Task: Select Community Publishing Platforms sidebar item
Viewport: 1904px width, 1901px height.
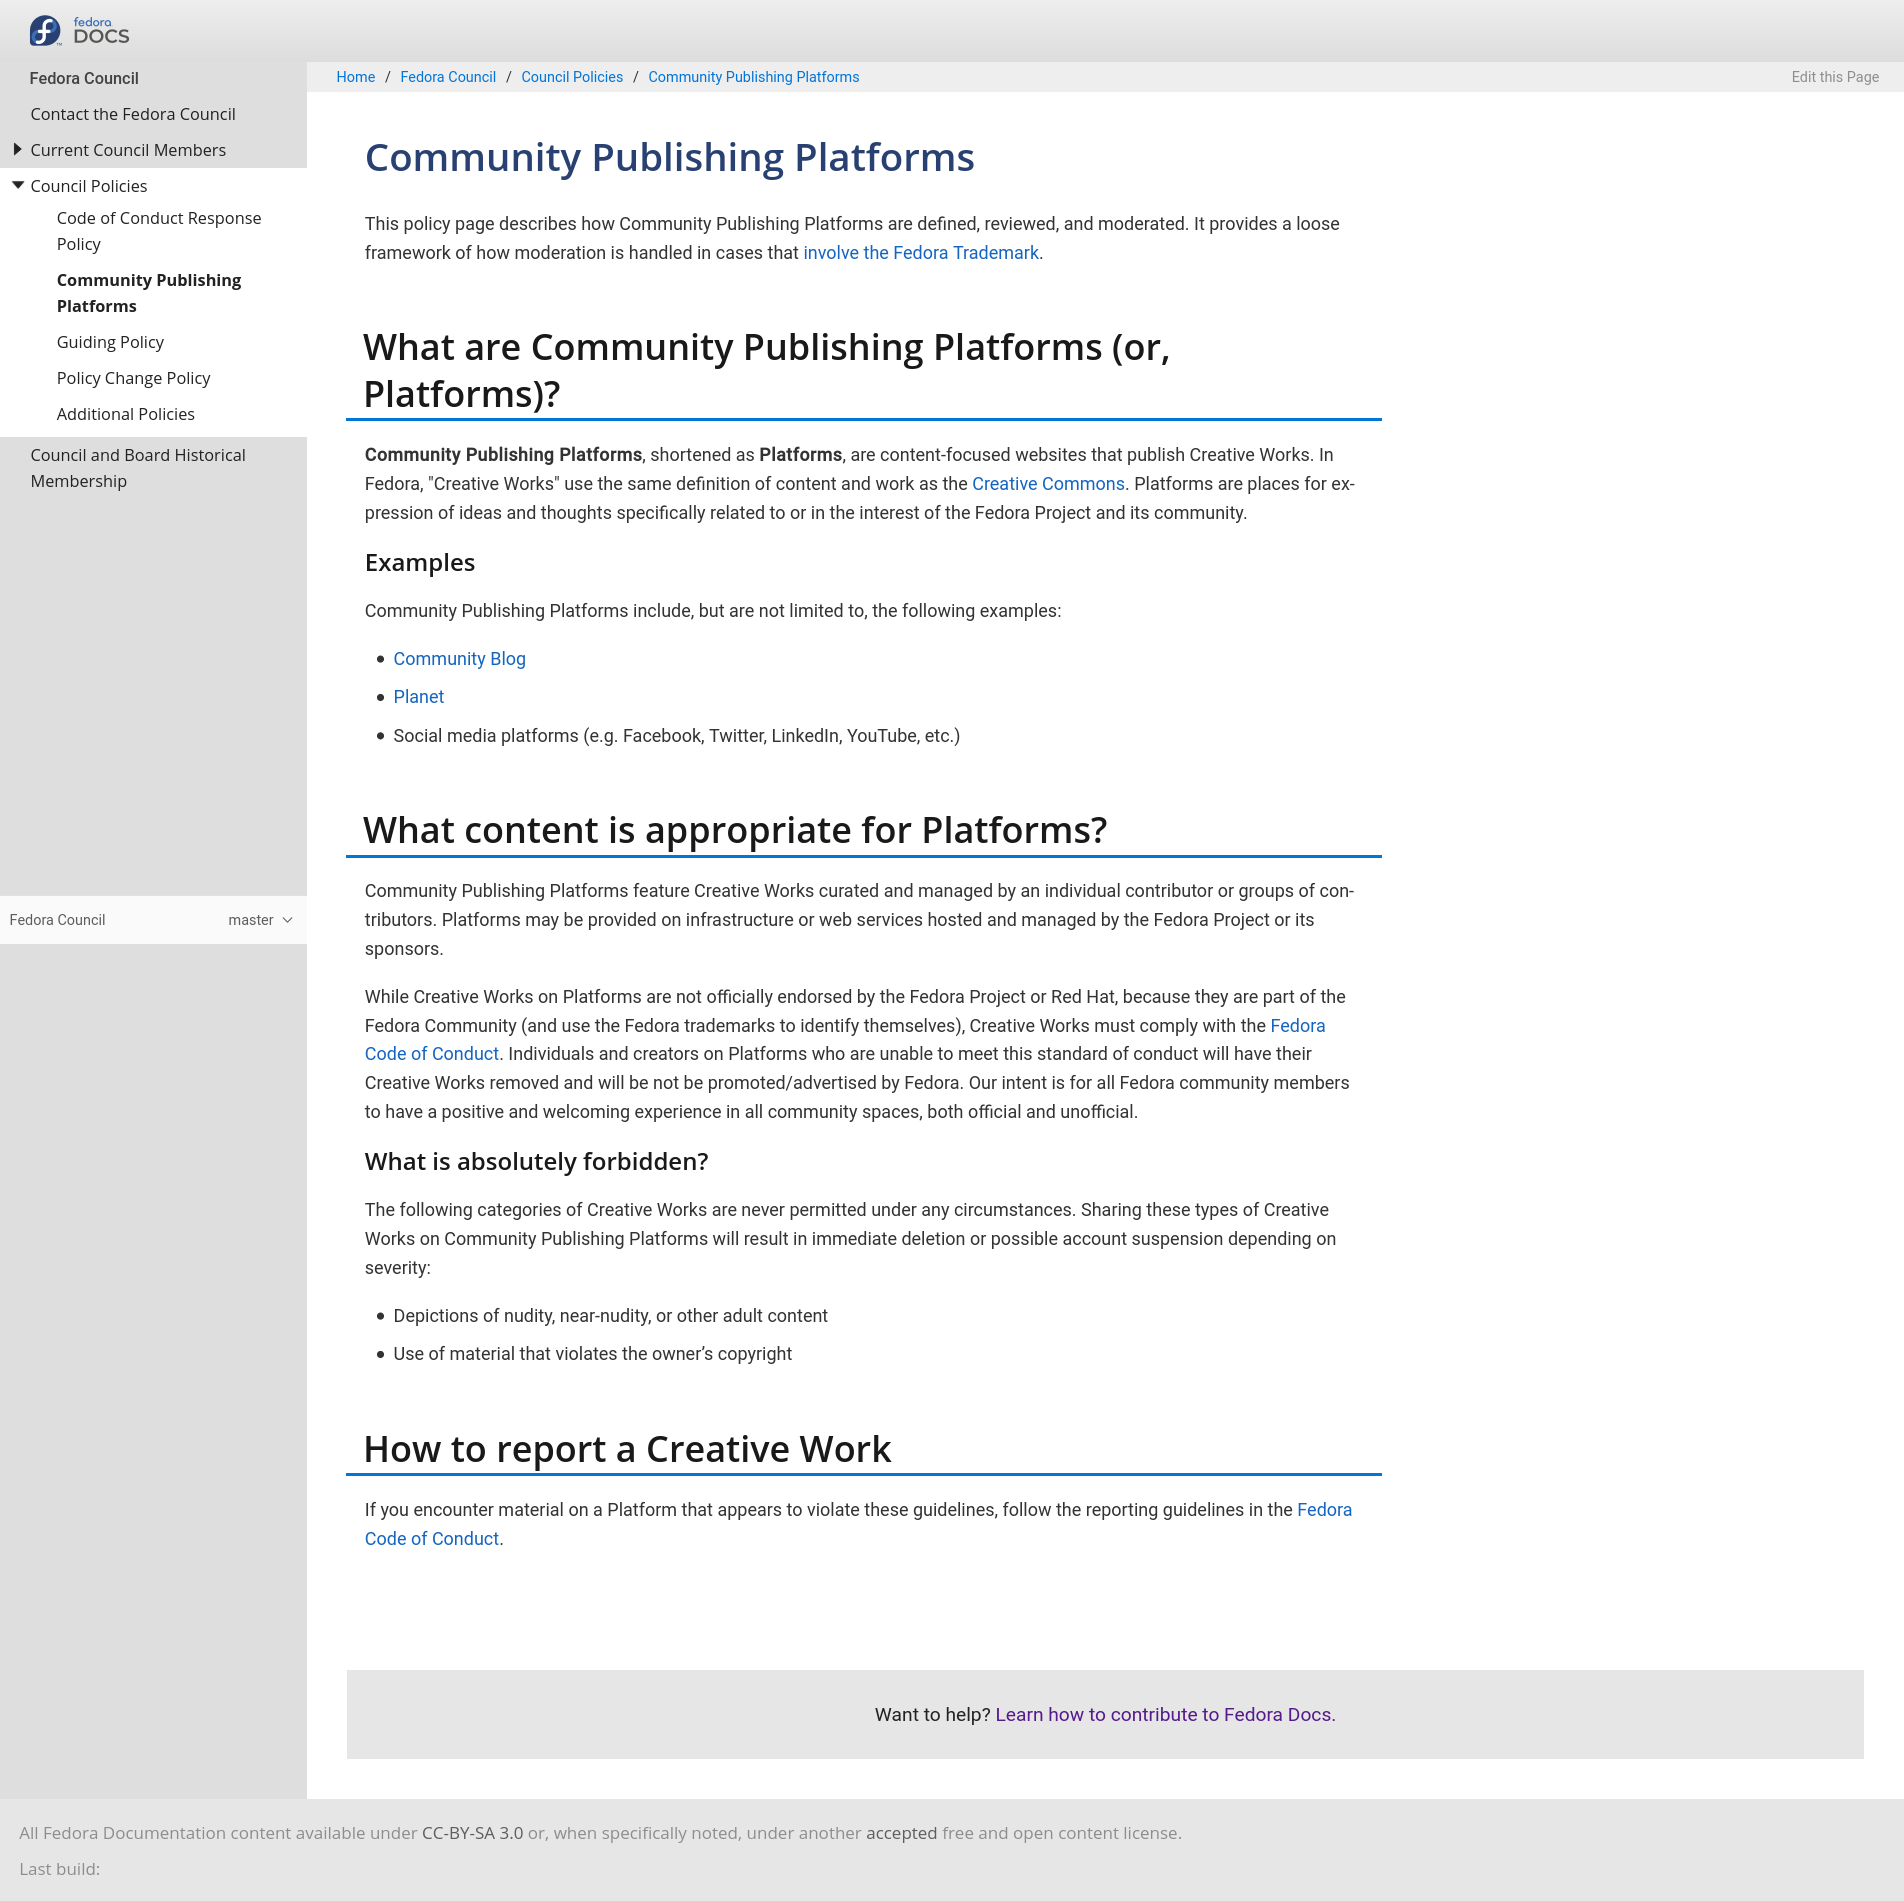Action: (x=149, y=293)
